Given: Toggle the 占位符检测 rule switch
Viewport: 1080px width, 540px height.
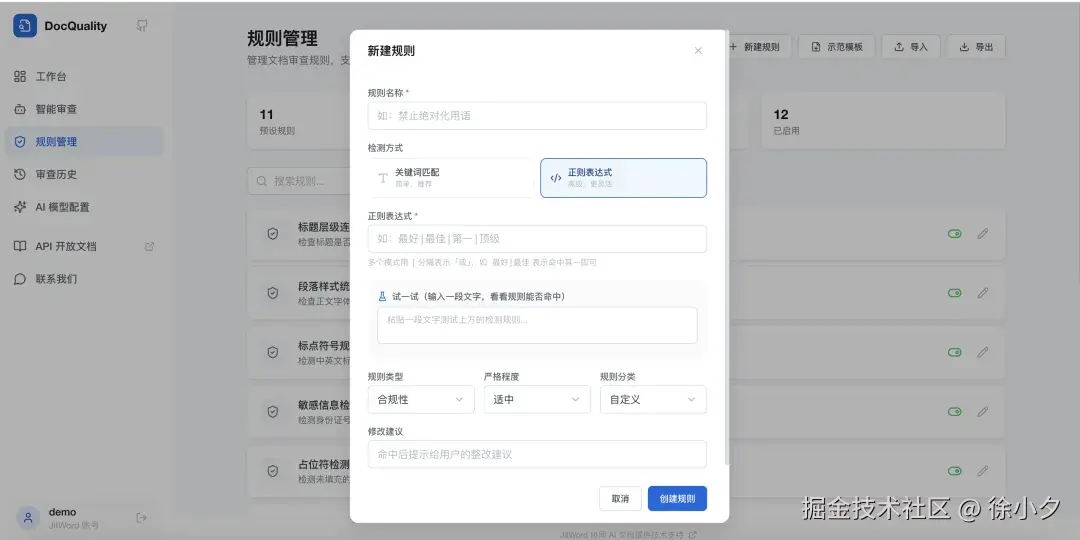Looking at the screenshot, I should (x=955, y=471).
